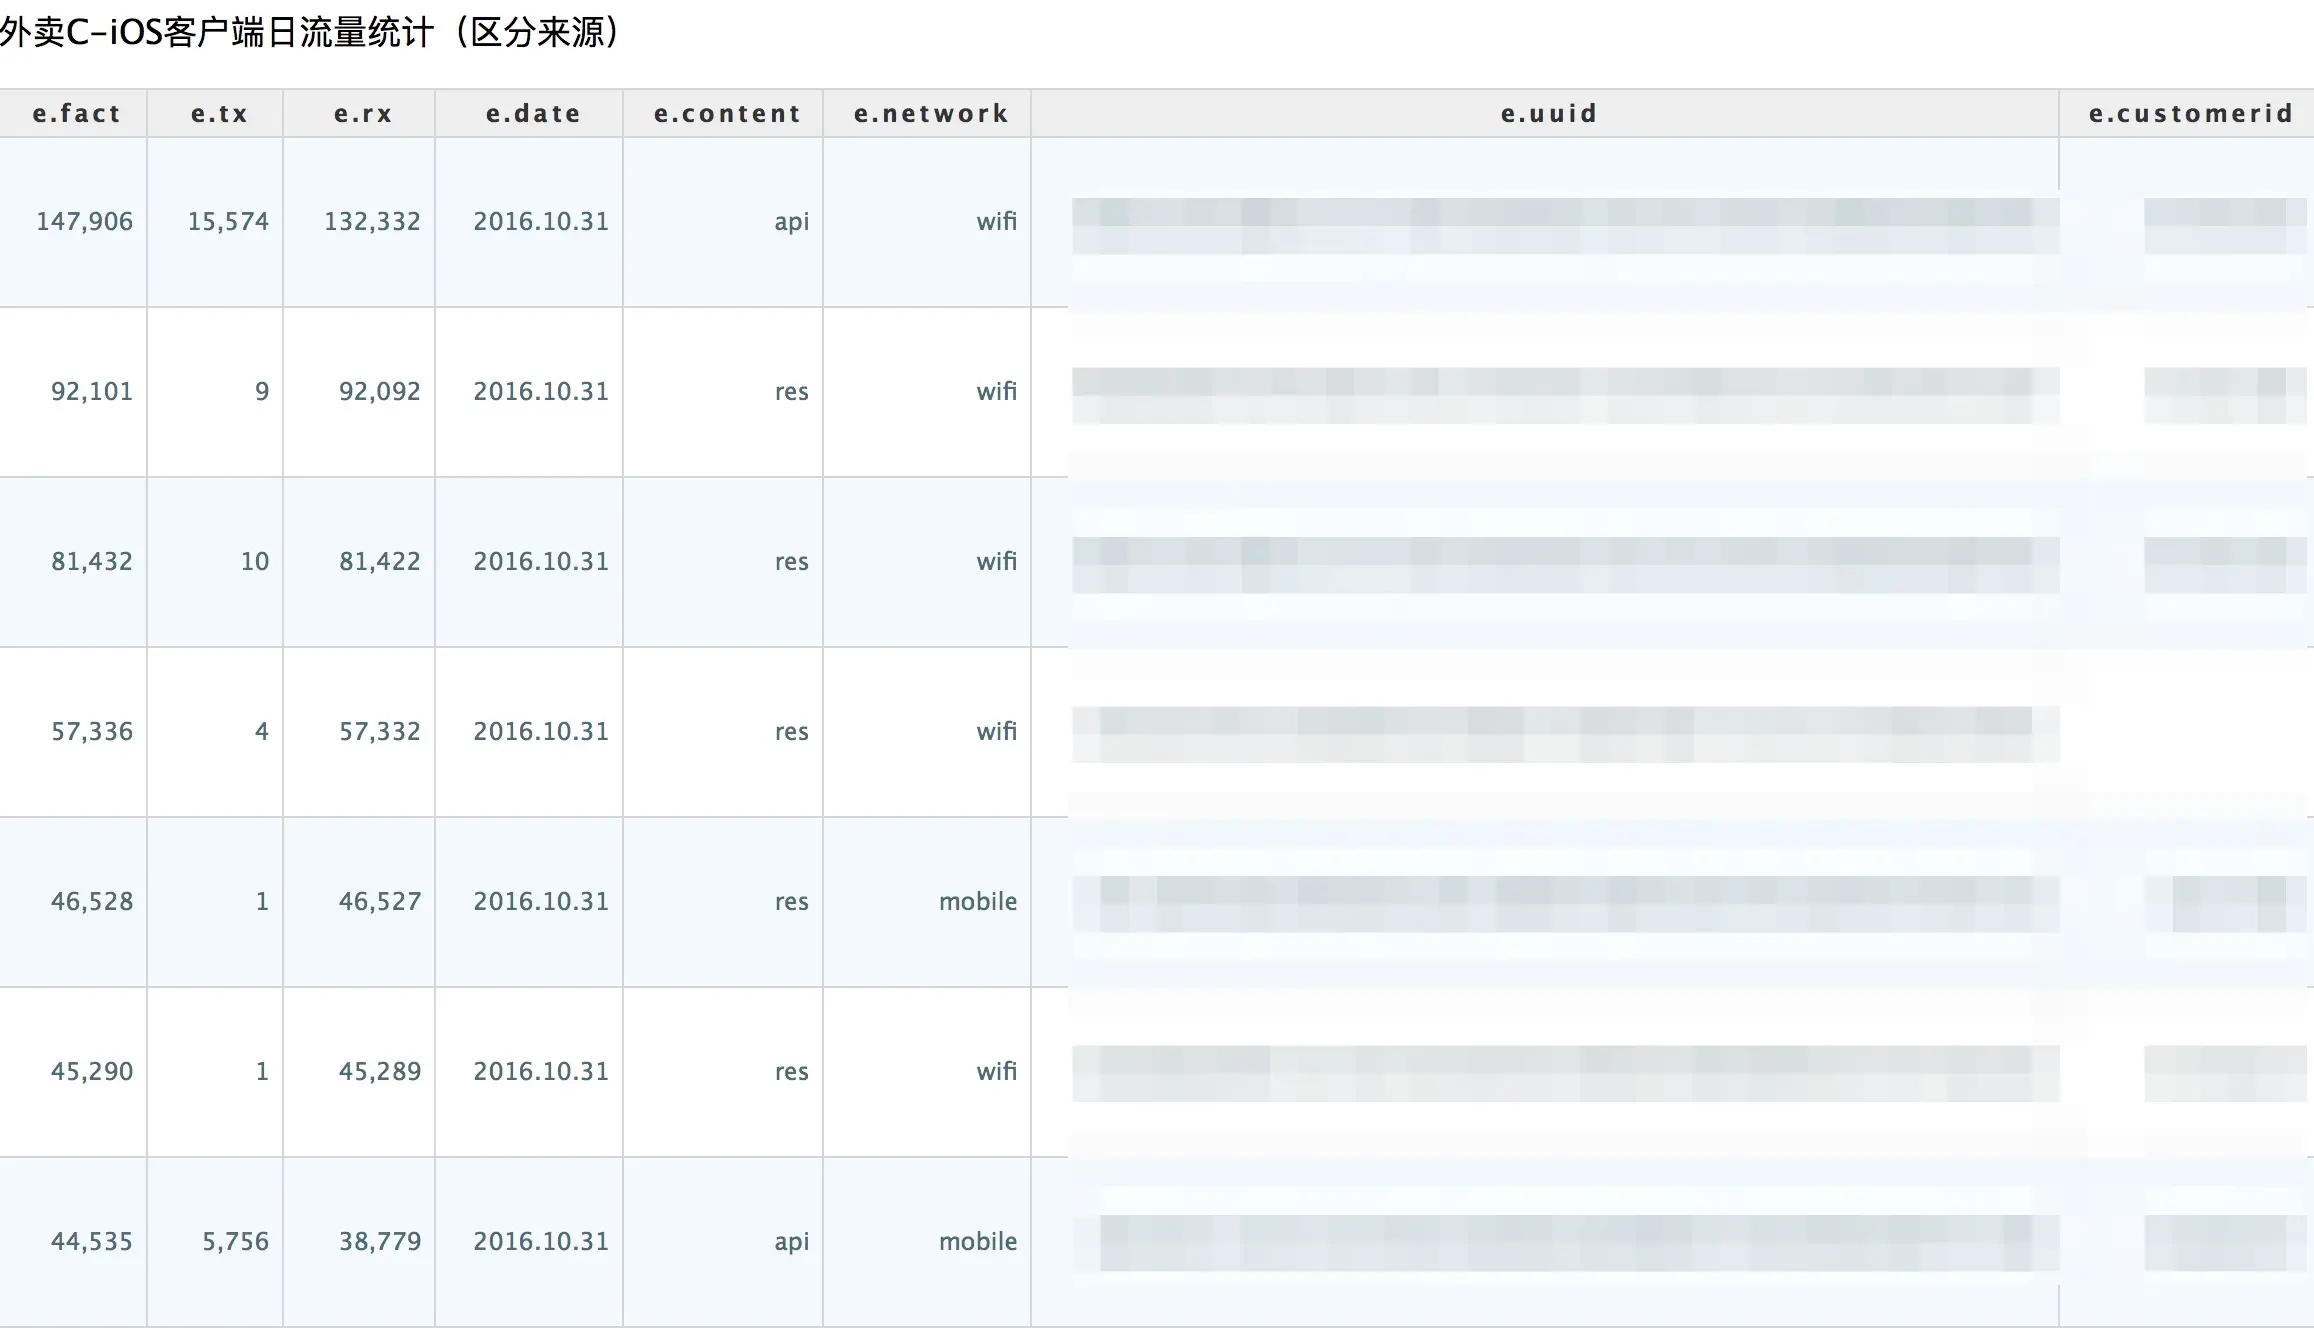Screen dimensions: 2314x1328
Task: Click the e.rx column header
Action: (363, 114)
